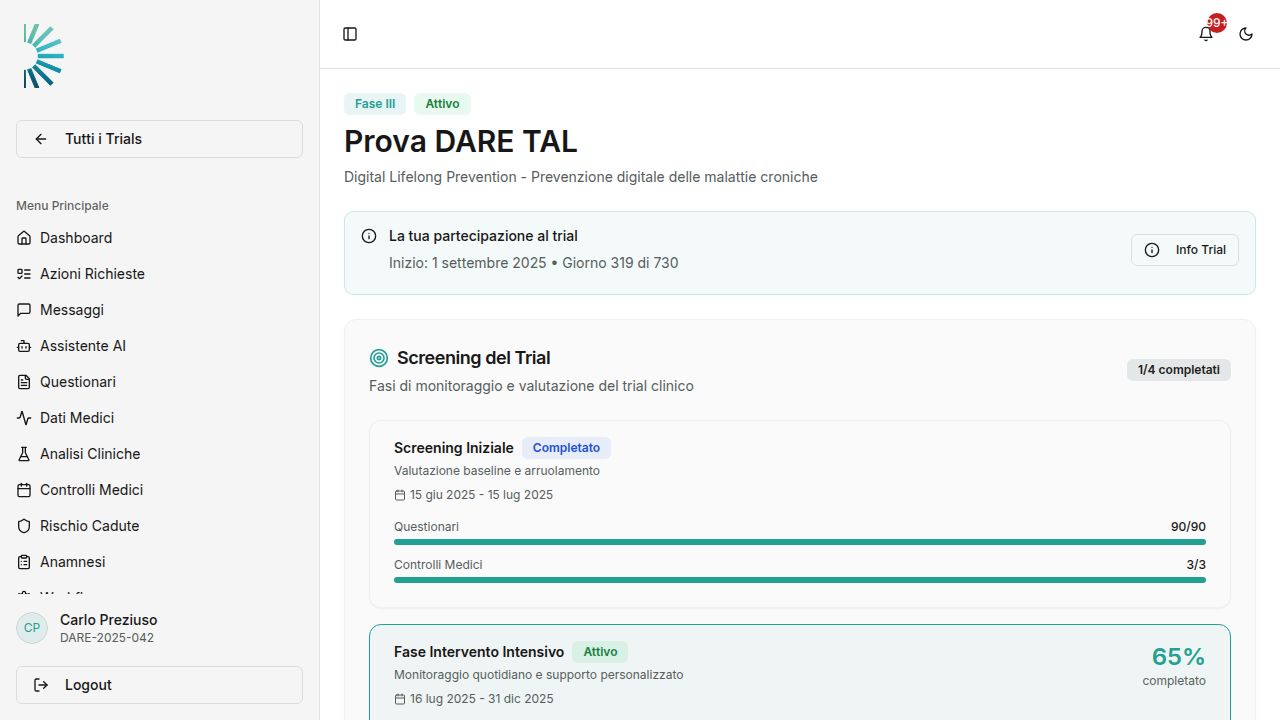Click the app logo in sidebar
The height and width of the screenshot is (720, 1280).
click(44, 56)
